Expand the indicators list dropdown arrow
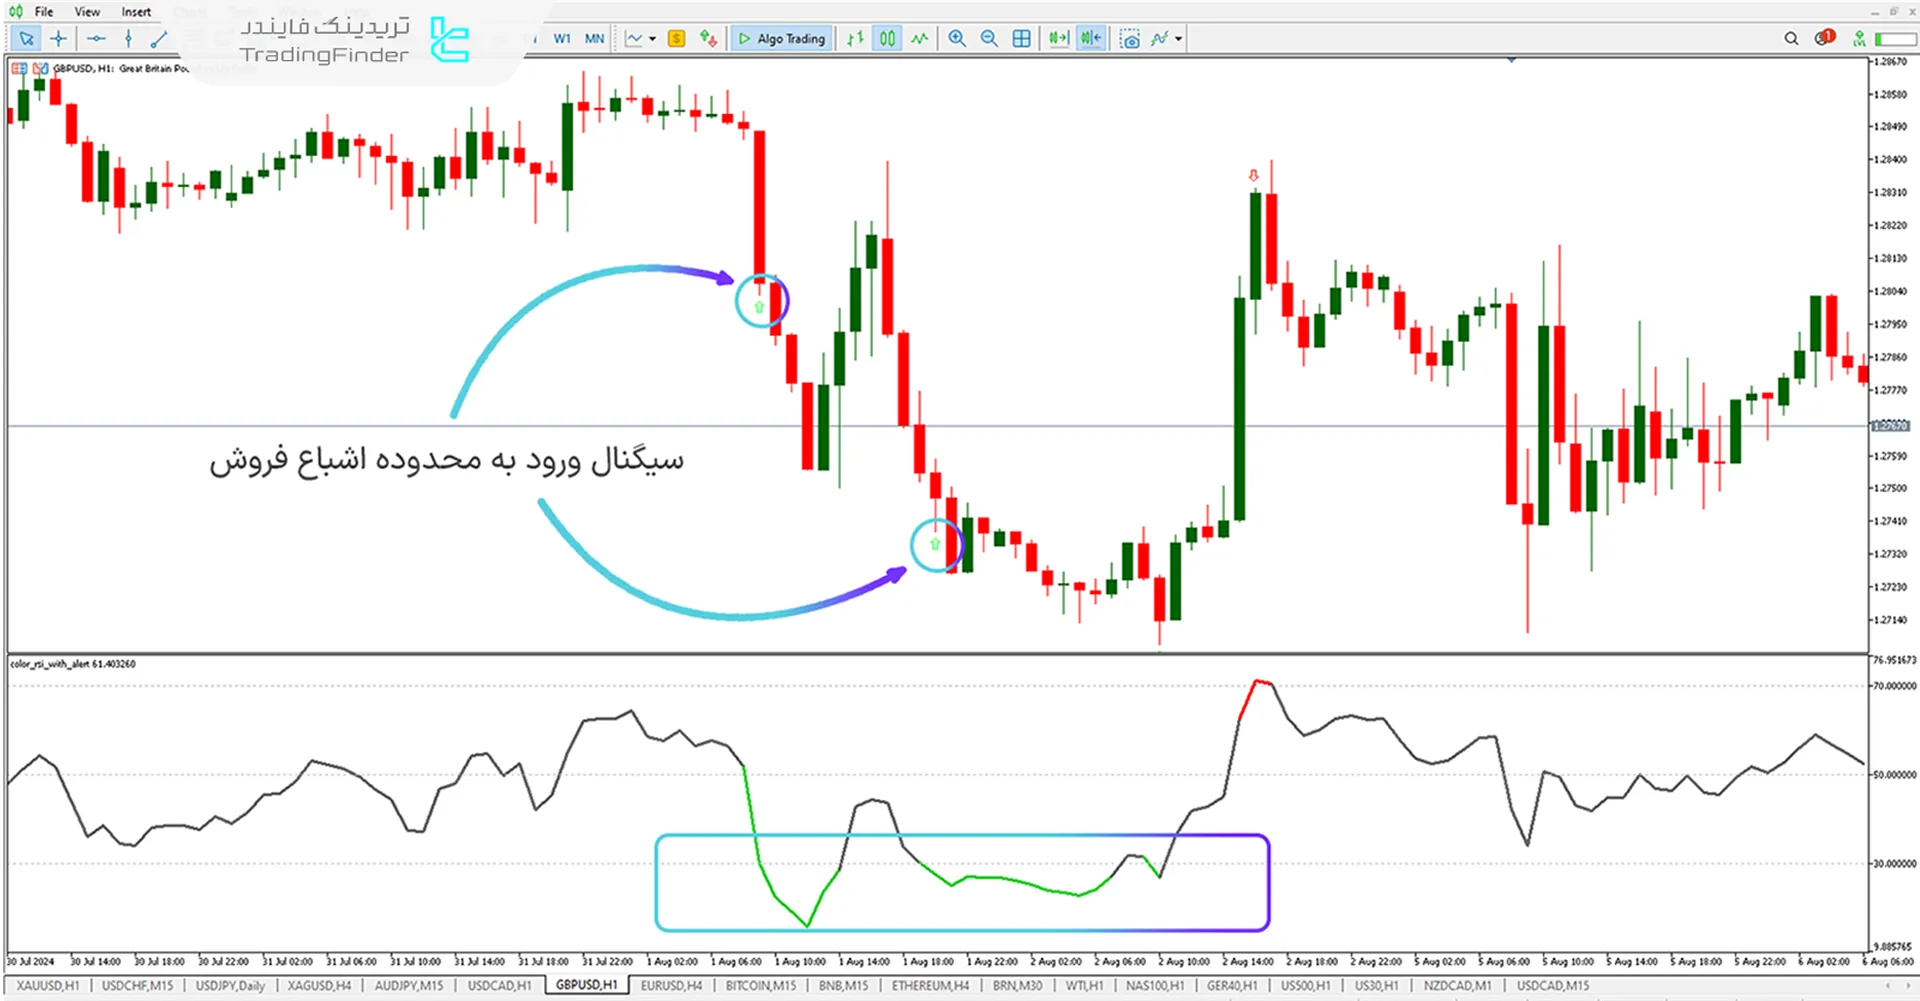The height and width of the screenshot is (1001, 1920). click(1179, 39)
